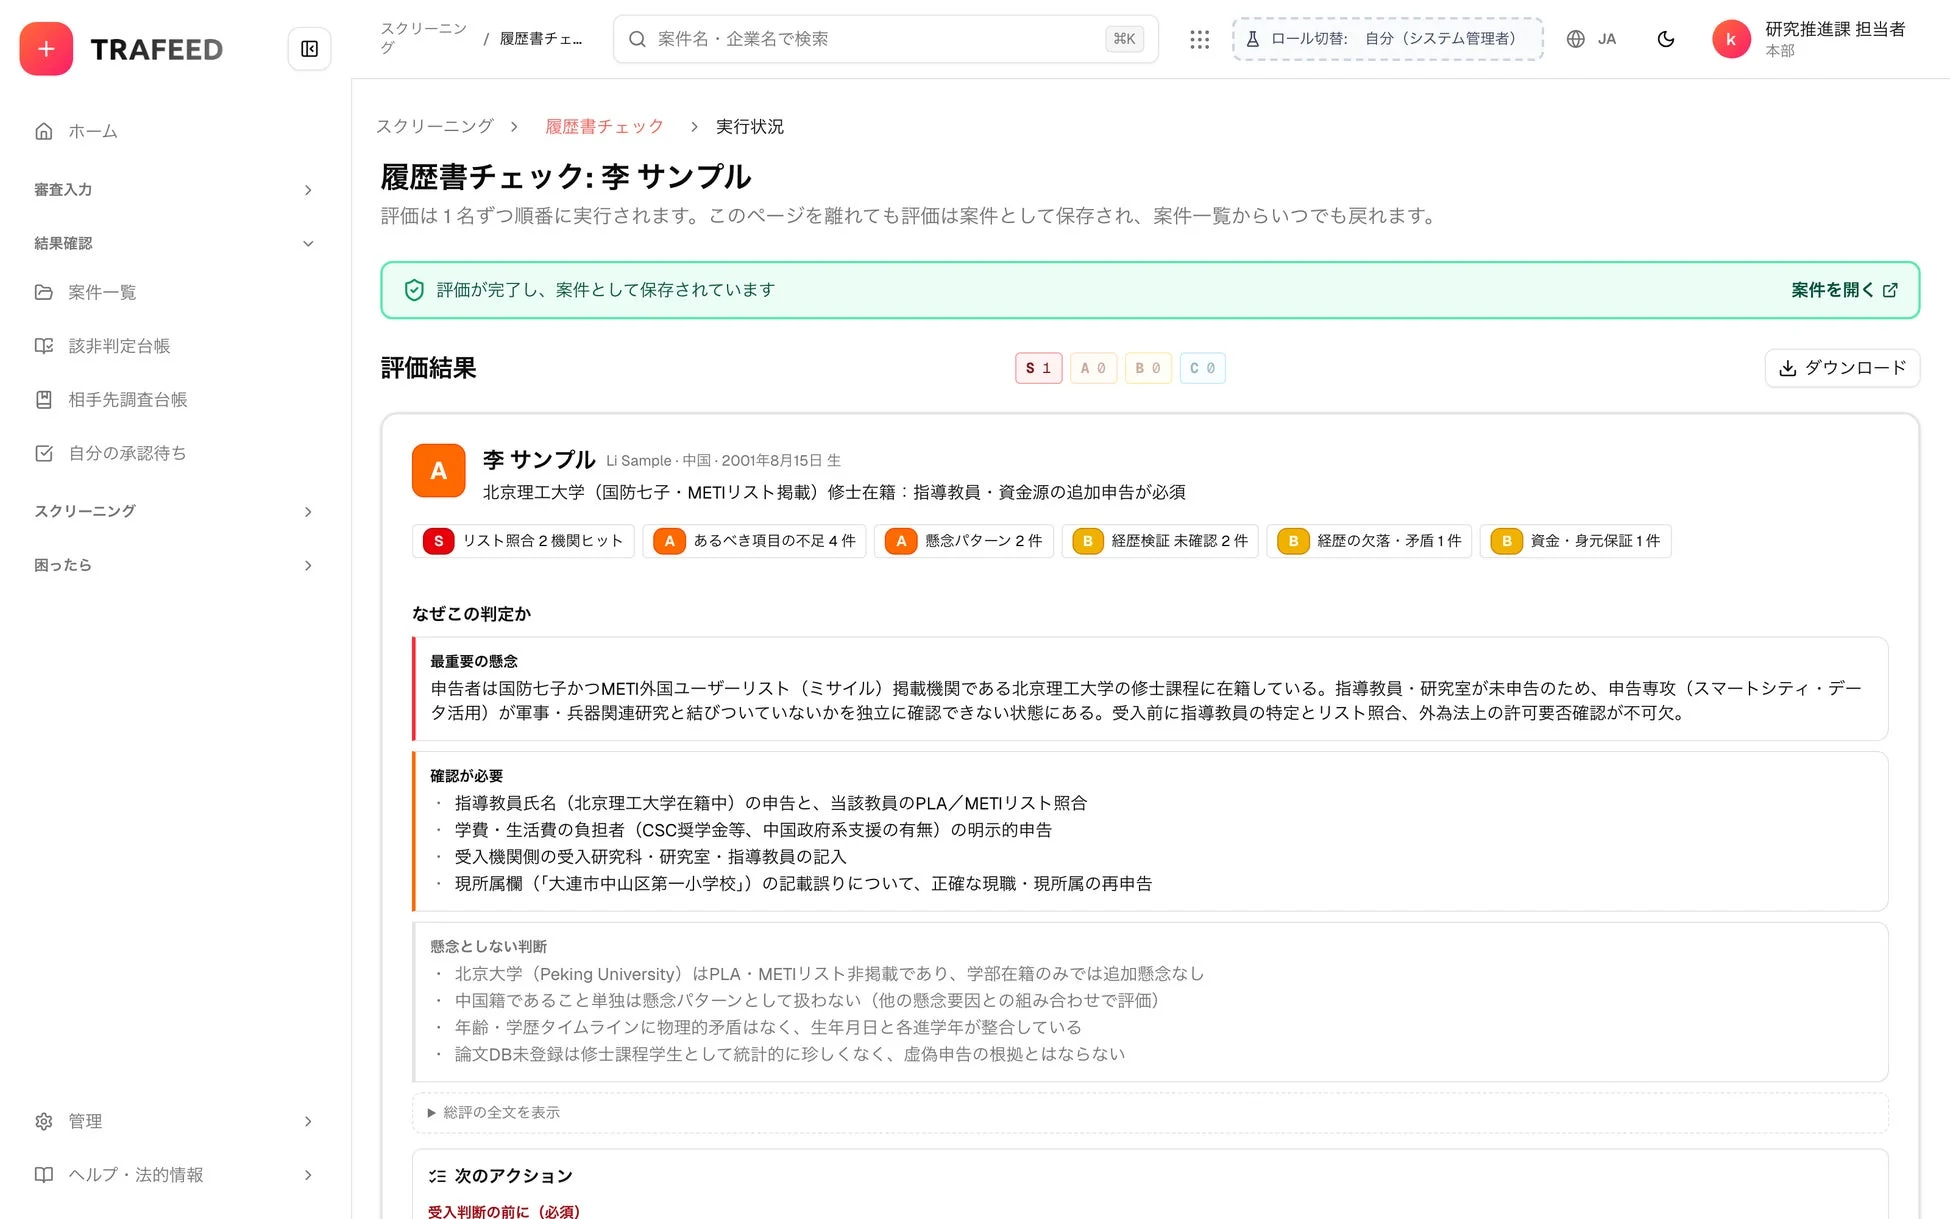Viewport: 1950px width, 1219px height.
Task: Click the gear icon beside 管理
Action: coord(44,1121)
